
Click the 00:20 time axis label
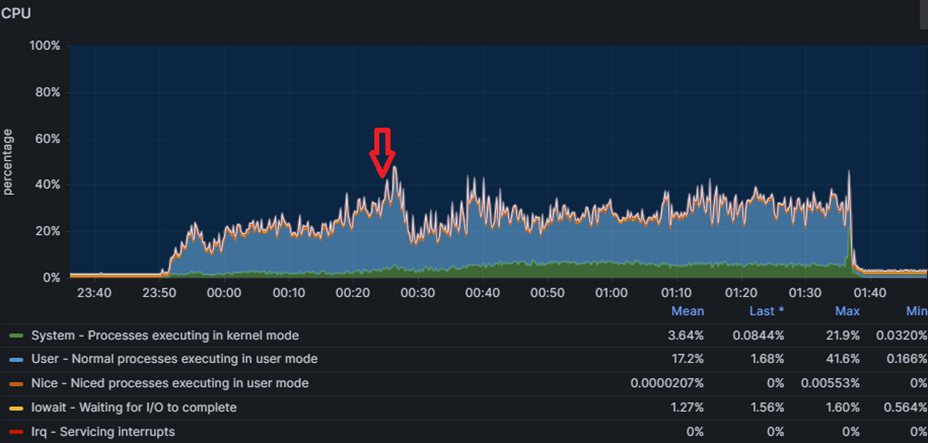(353, 293)
